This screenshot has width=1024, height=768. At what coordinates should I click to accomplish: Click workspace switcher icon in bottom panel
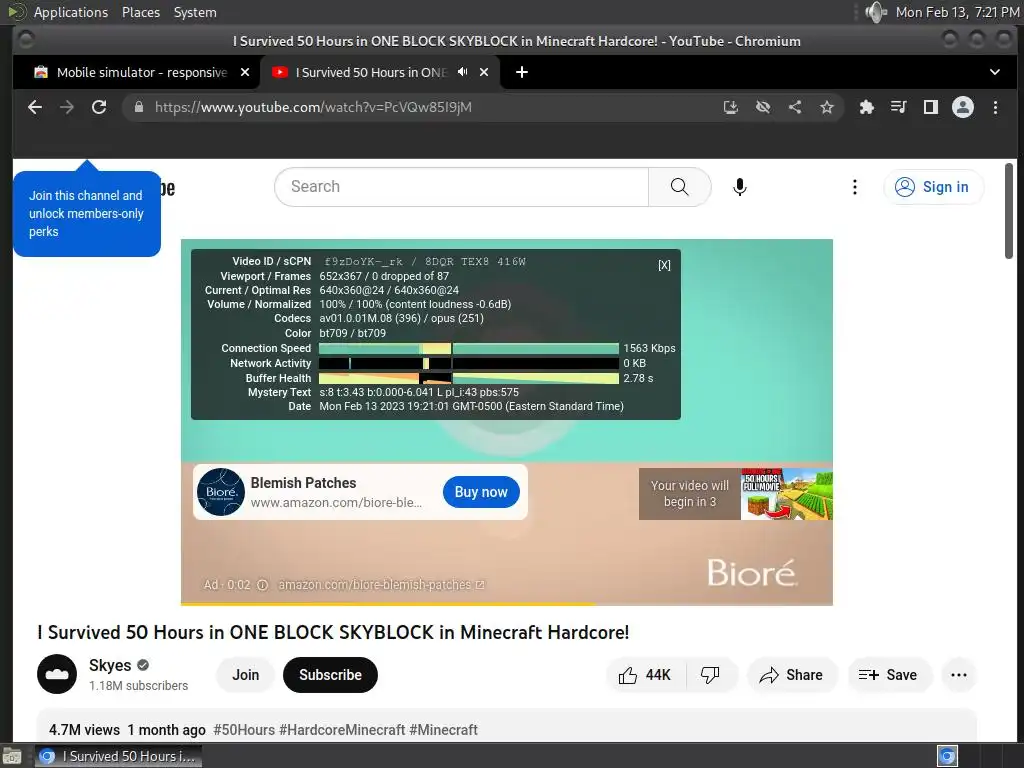[947, 756]
